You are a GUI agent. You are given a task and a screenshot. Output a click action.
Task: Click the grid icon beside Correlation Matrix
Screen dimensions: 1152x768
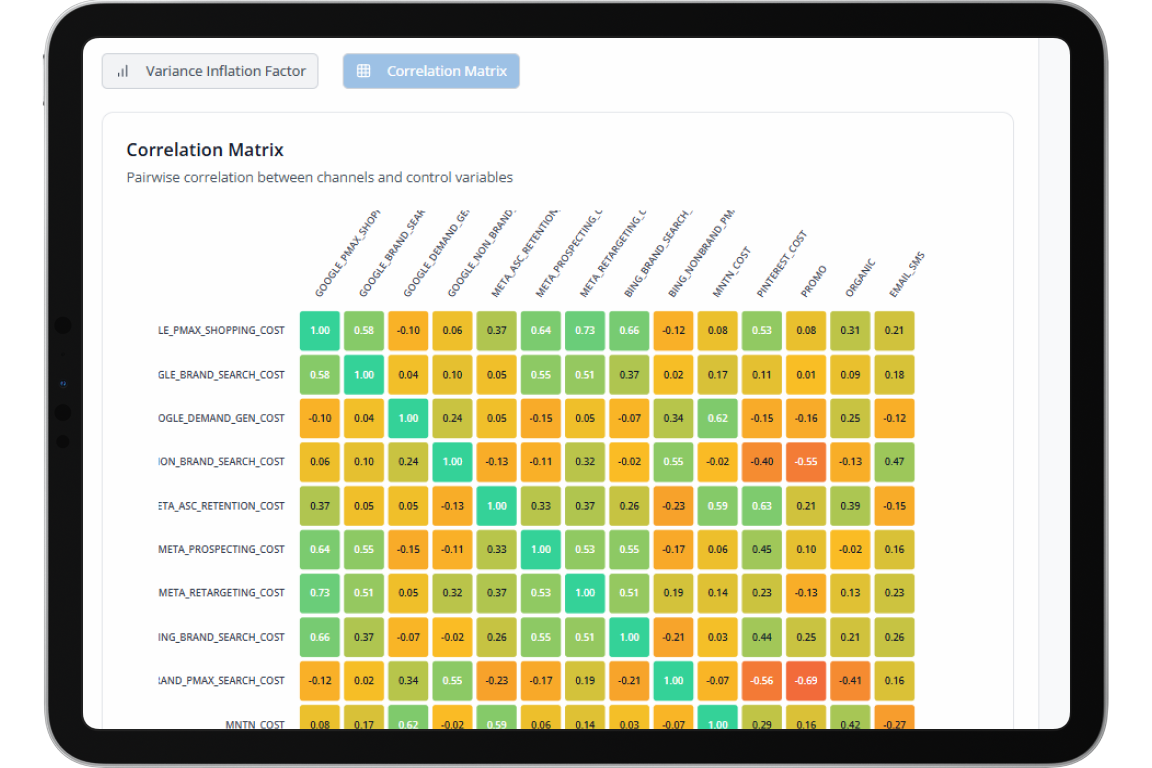364,71
